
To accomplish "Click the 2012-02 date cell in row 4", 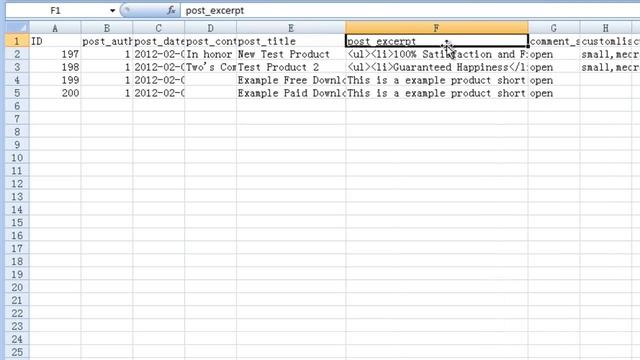I will coord(158,80).
